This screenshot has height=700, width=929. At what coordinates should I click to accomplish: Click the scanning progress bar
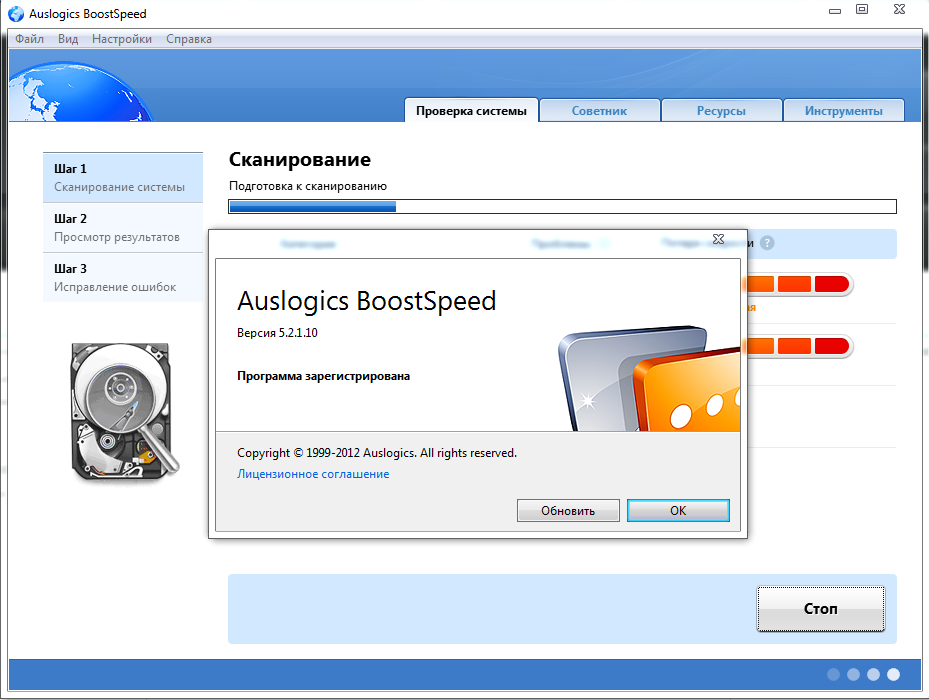click(x=562, y=206)
